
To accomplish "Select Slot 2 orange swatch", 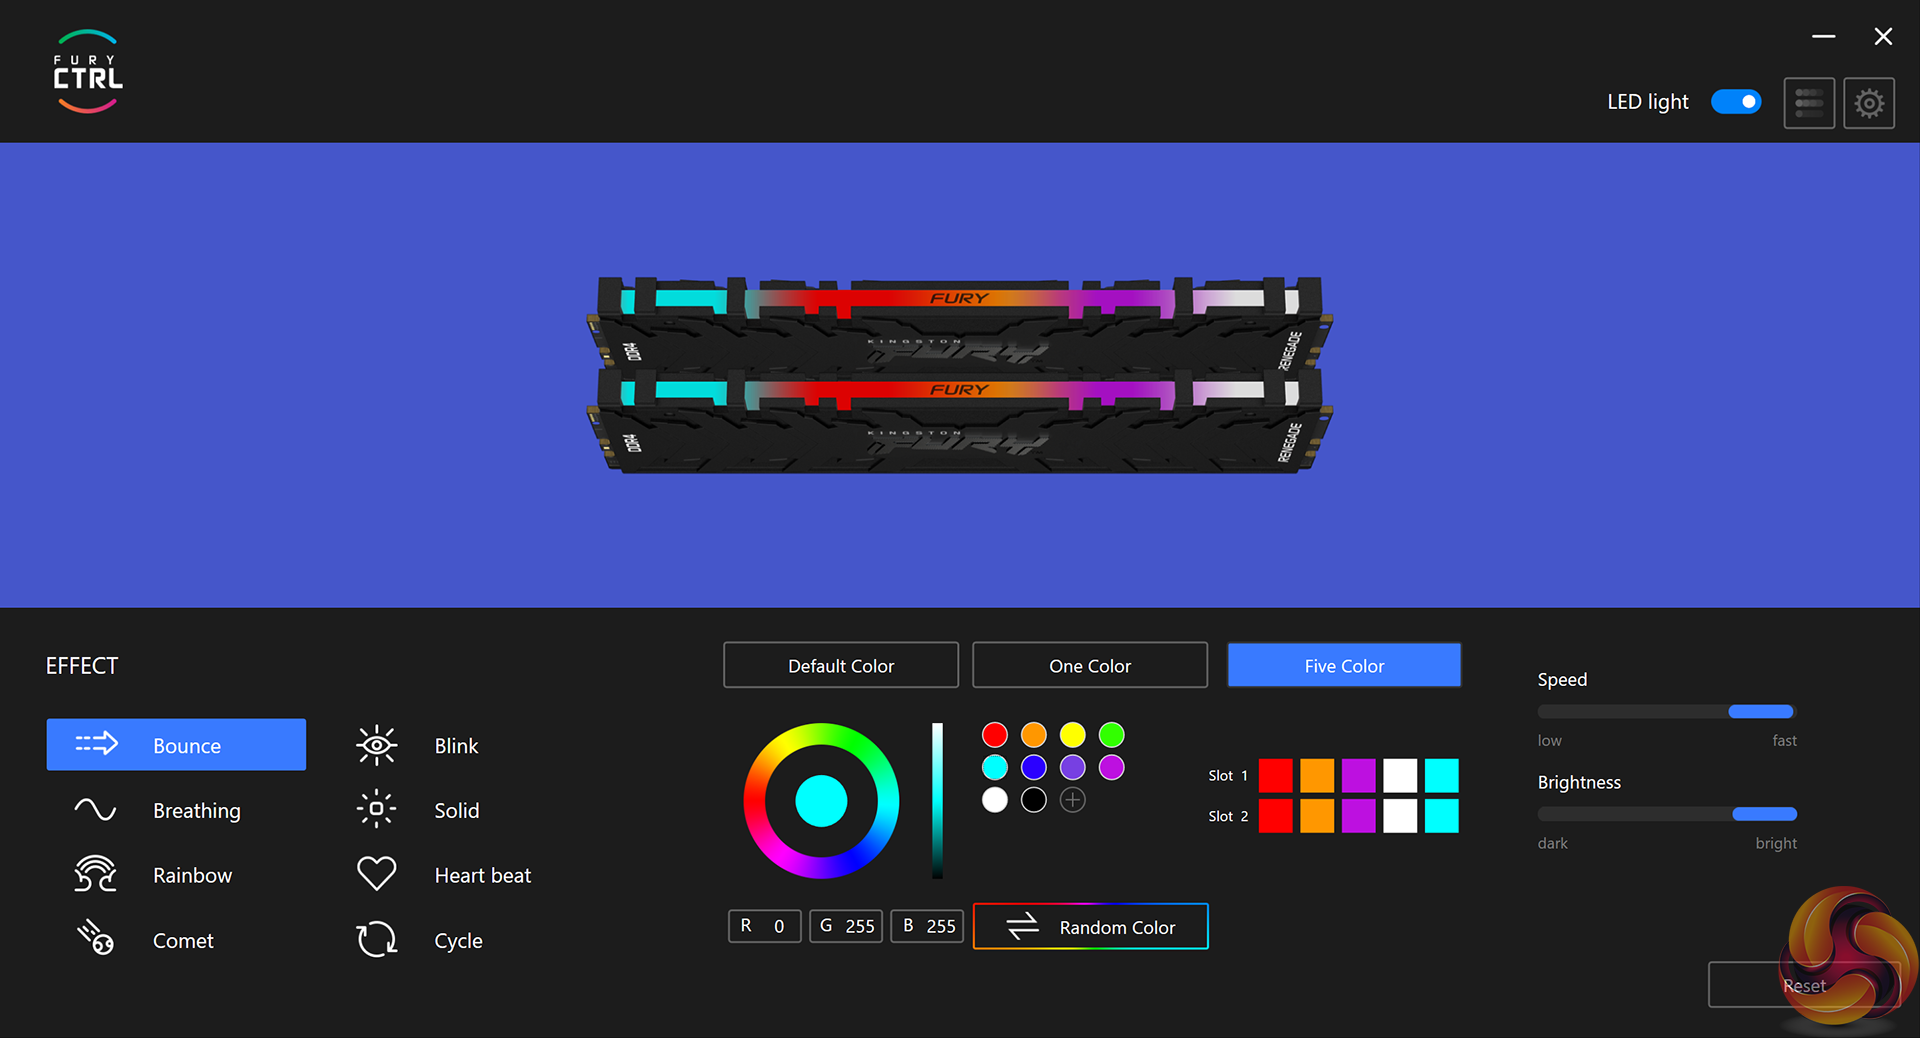I will coord(1317,816).
